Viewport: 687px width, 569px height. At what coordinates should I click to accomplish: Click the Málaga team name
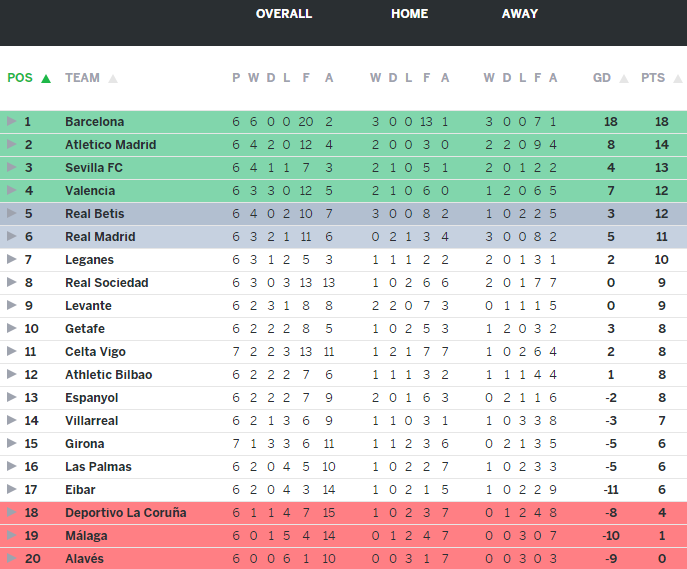click(x=86, y=536)
